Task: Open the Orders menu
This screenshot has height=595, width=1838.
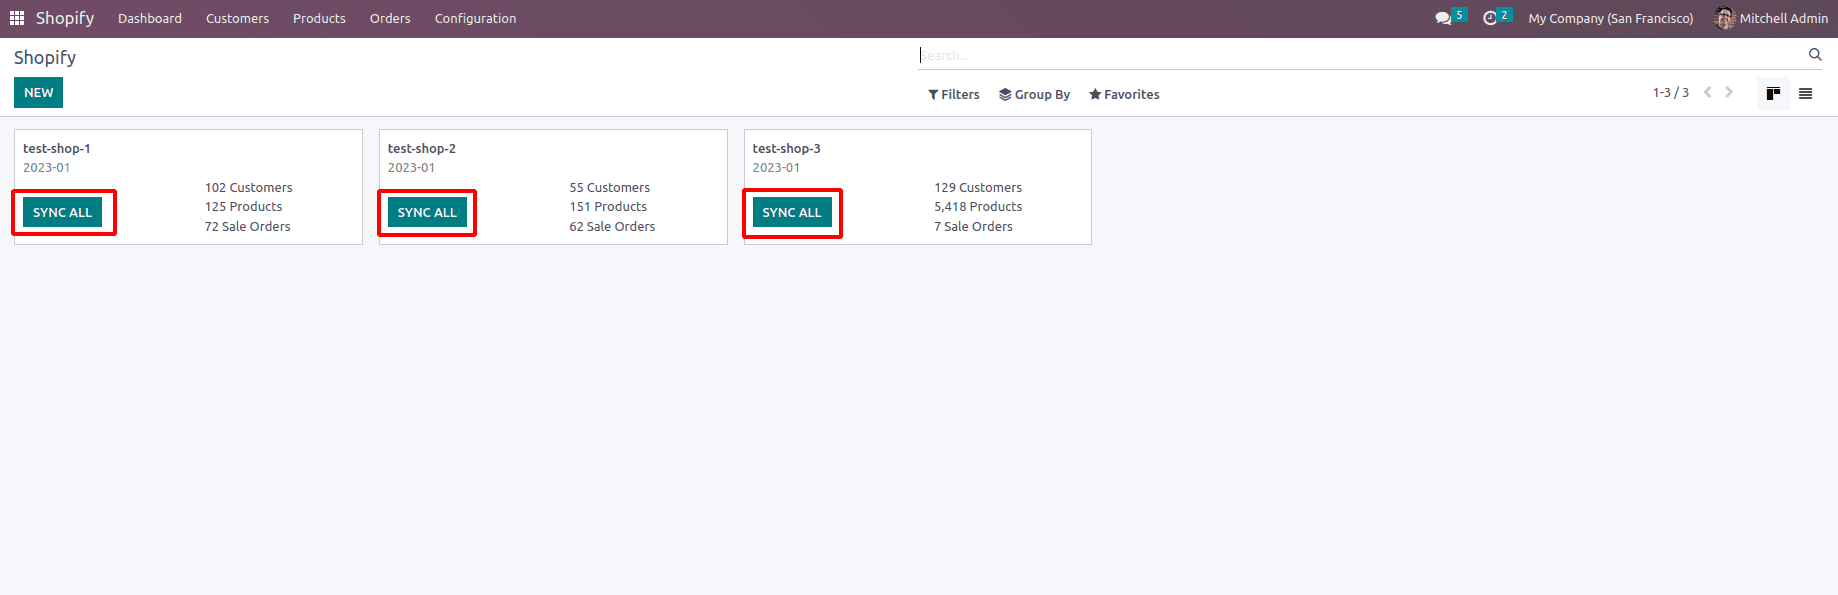Action: coord(390,18)
